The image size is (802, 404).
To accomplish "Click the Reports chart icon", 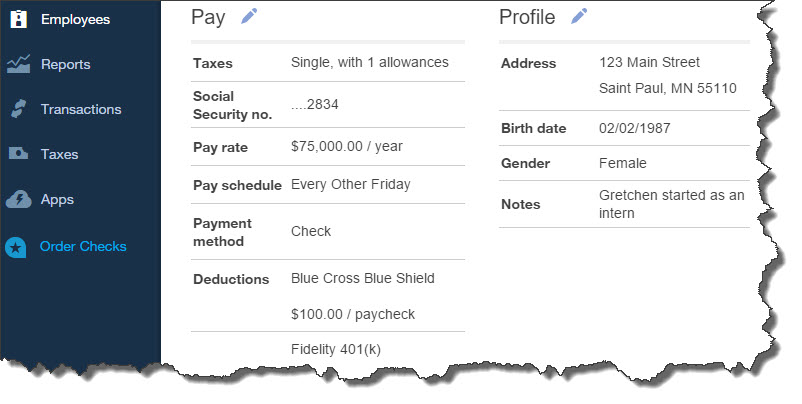I will coord(18,64).
